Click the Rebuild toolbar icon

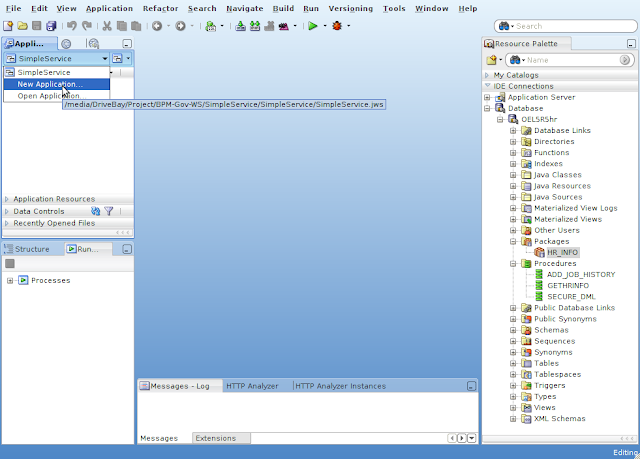pos(255,26)
